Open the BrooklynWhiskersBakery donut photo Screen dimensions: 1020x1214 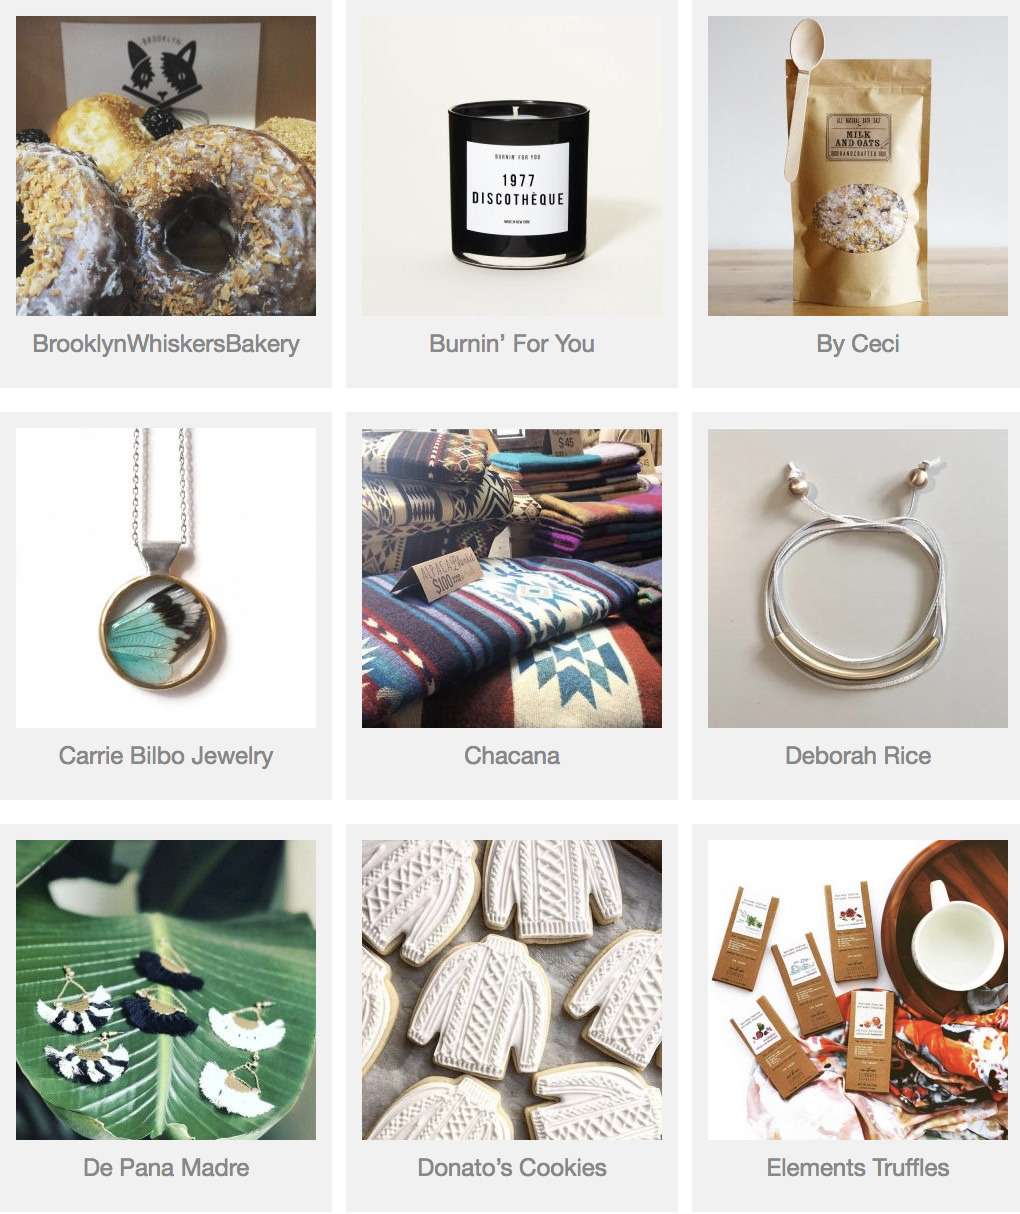point(166,166)
